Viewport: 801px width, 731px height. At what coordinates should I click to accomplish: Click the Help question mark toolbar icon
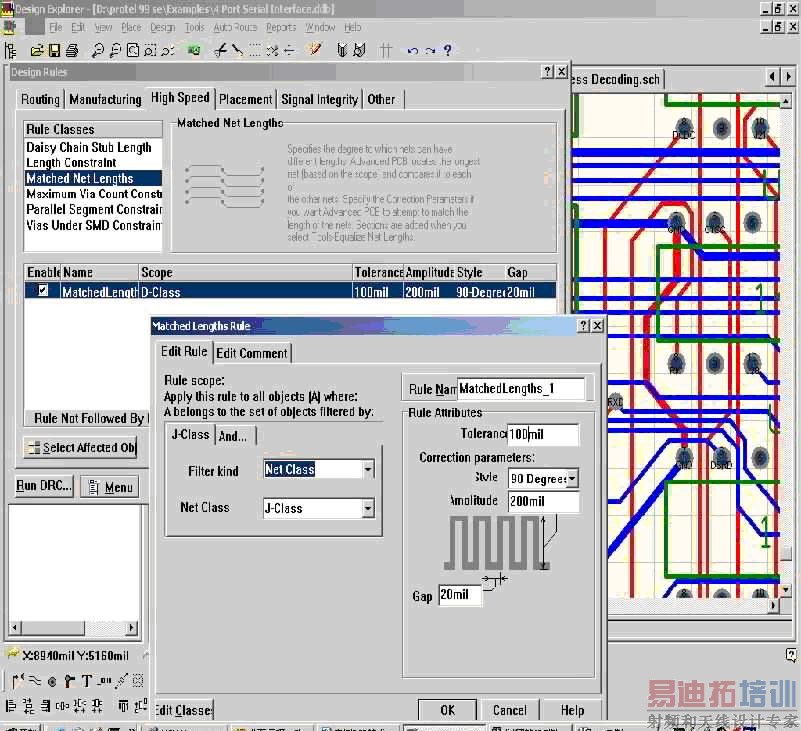click(x=447, y=50)
